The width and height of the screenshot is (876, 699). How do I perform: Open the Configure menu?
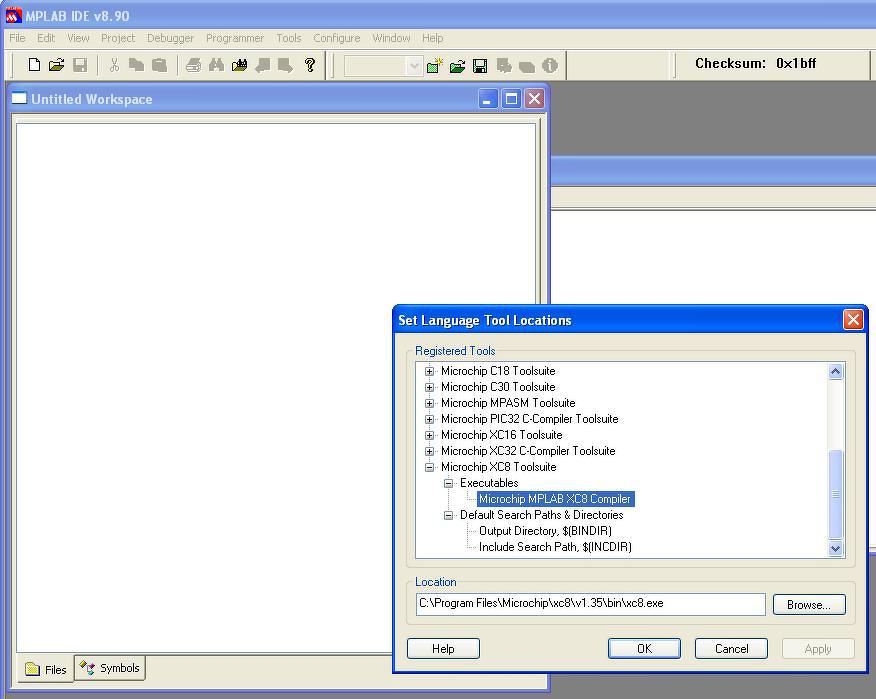[336, 38]
